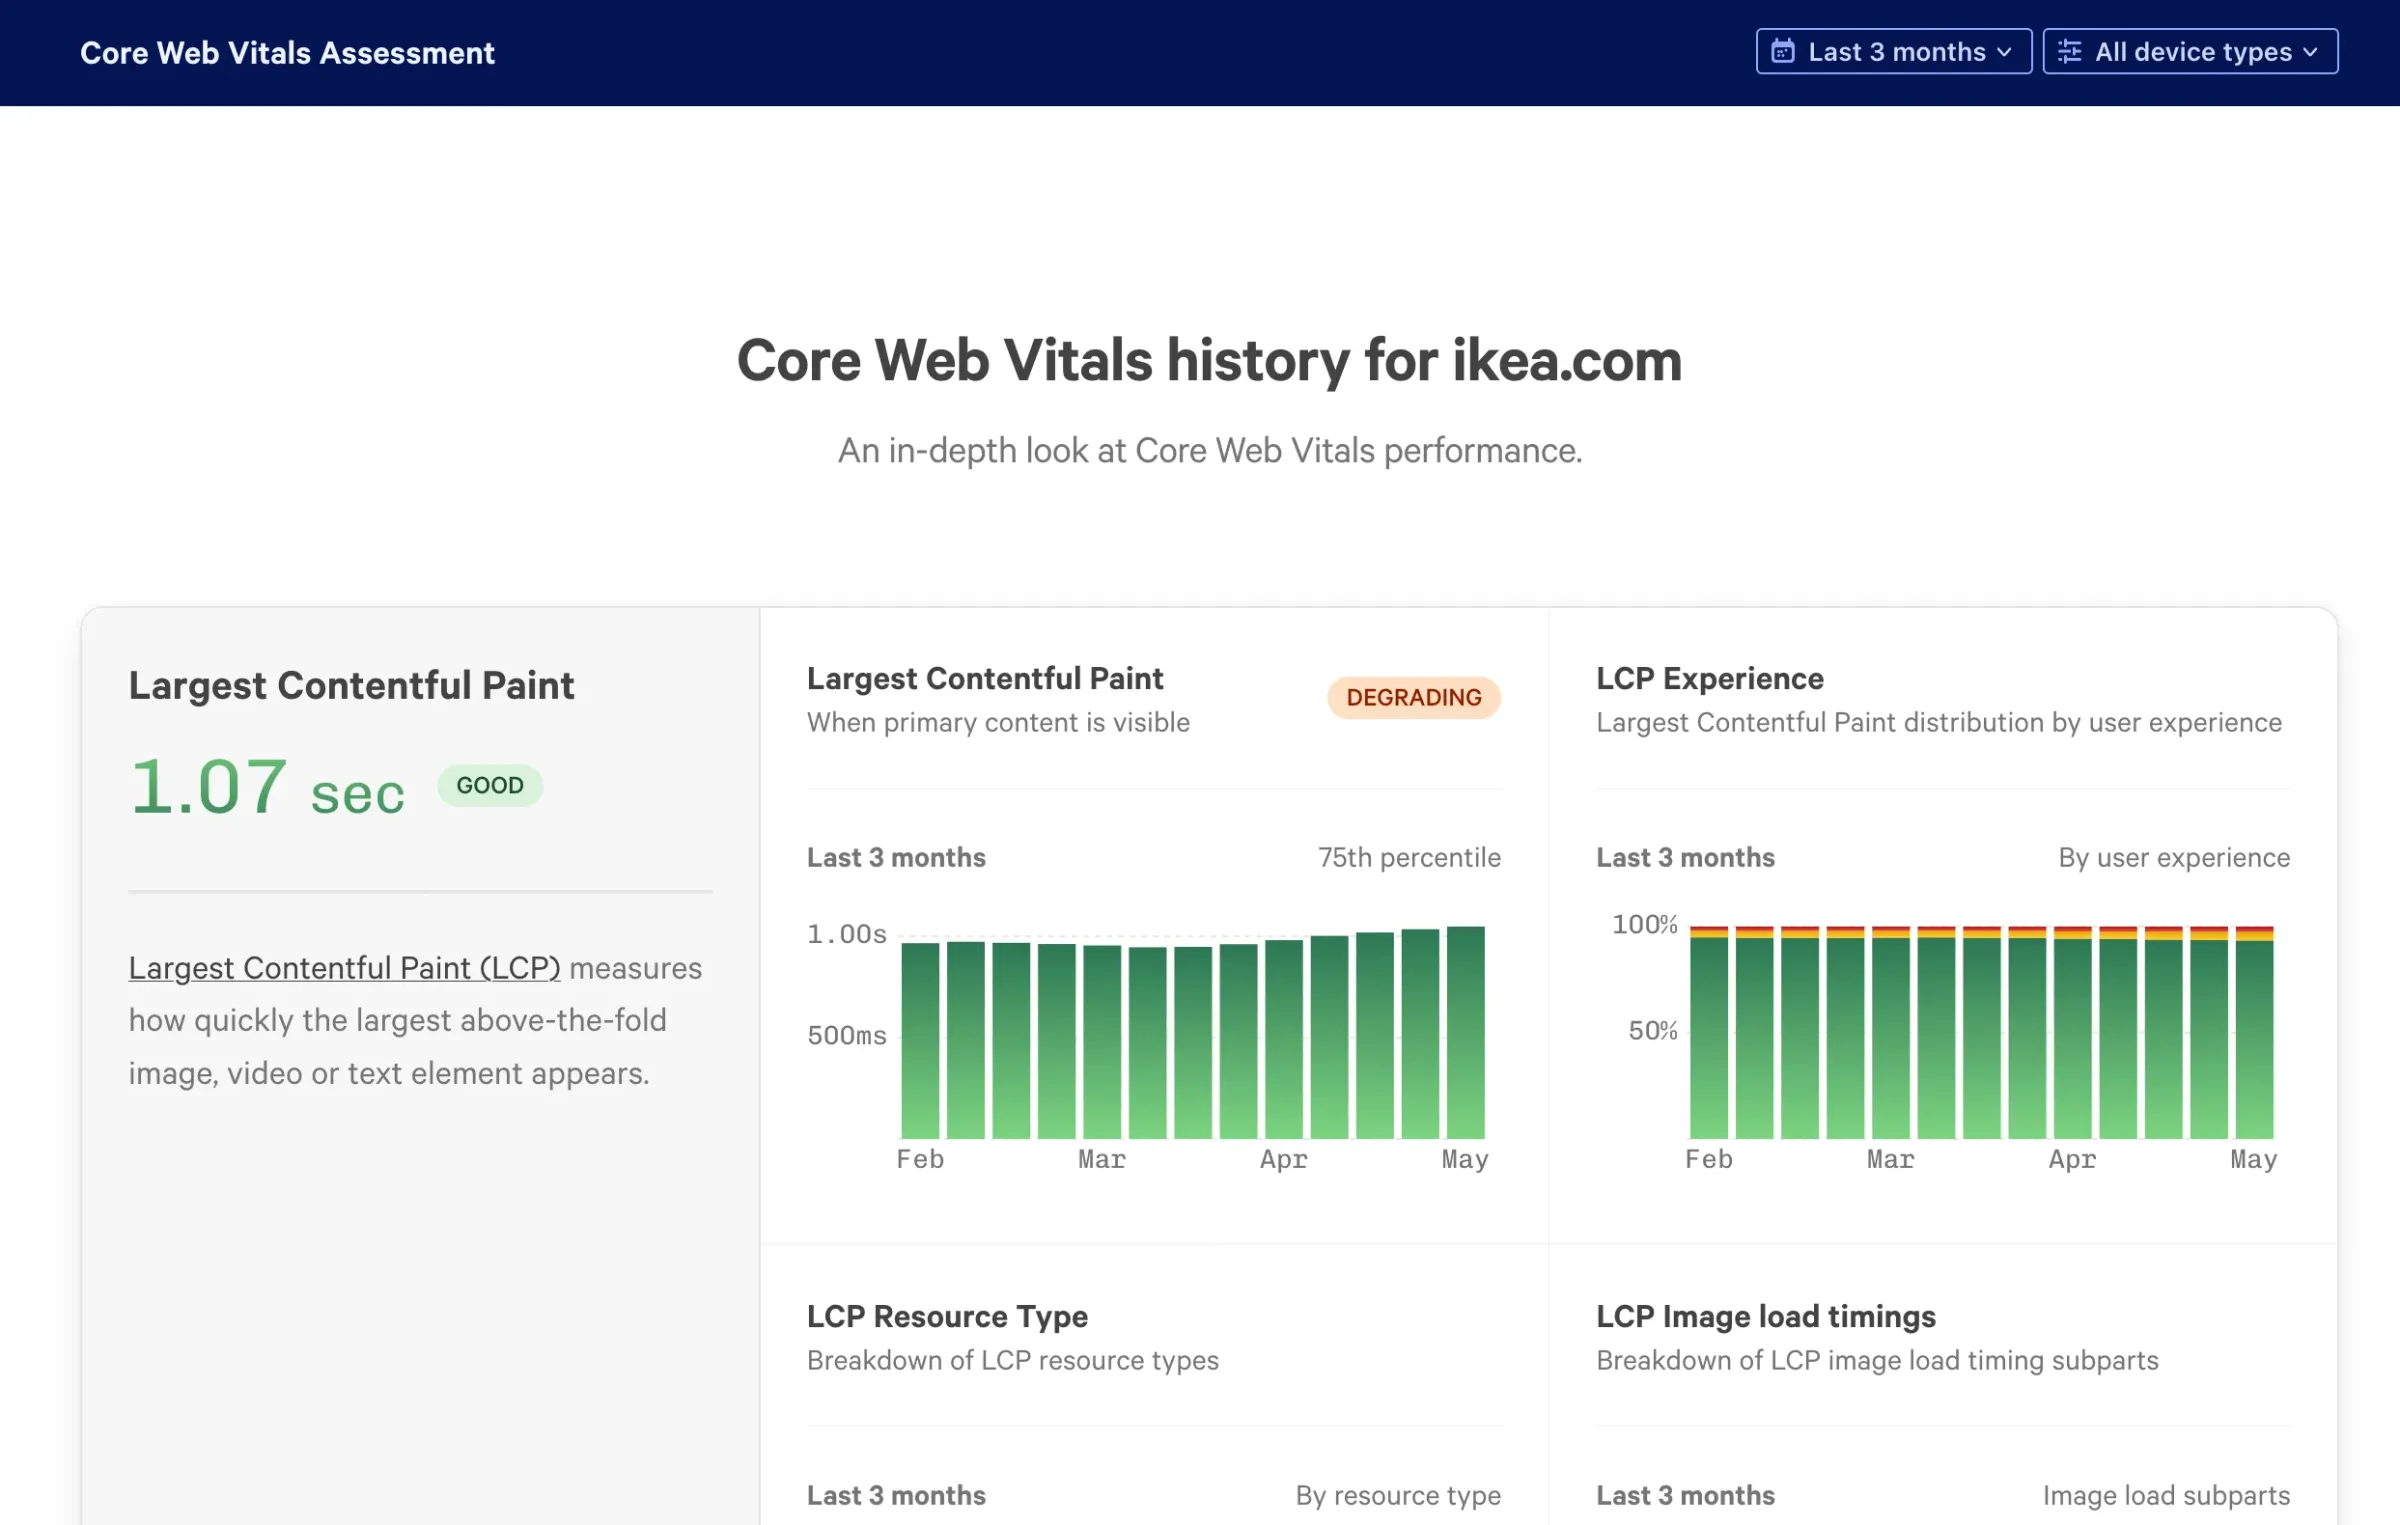
Task: Click the 1.00s axis label
Action: [x=847, y=934]
